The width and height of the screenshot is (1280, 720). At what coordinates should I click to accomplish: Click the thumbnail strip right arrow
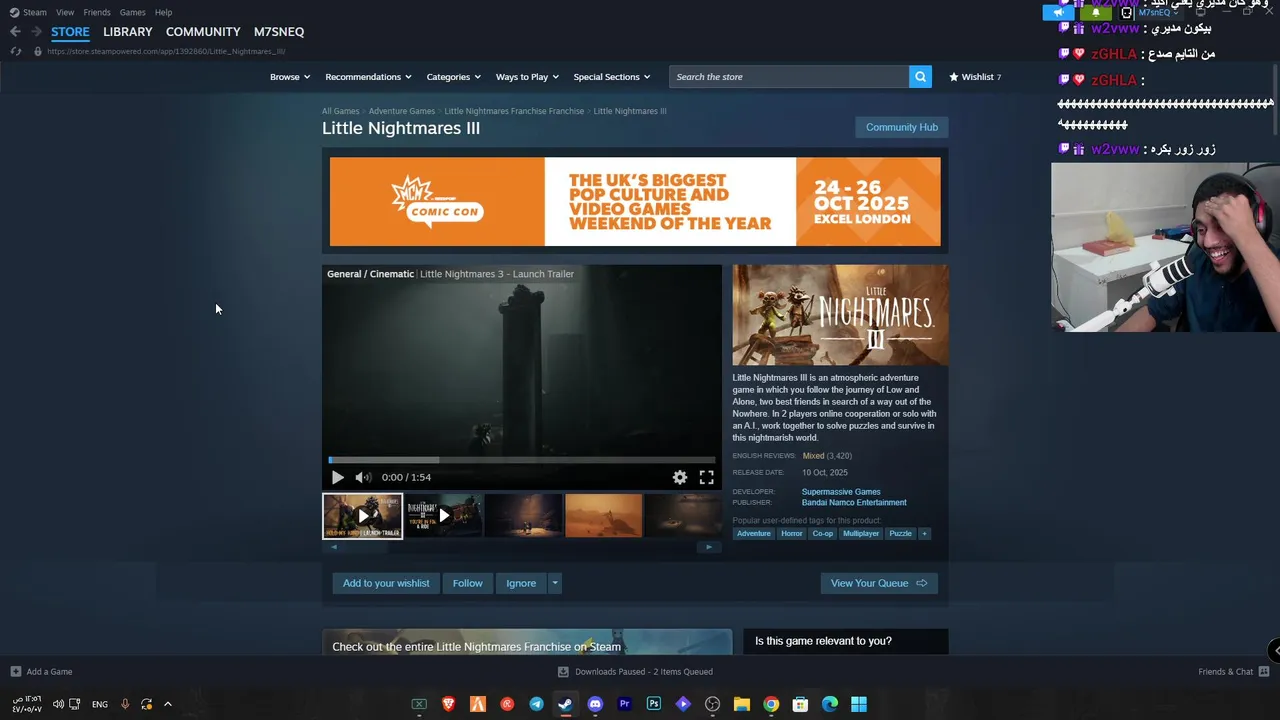pos(709,547)
